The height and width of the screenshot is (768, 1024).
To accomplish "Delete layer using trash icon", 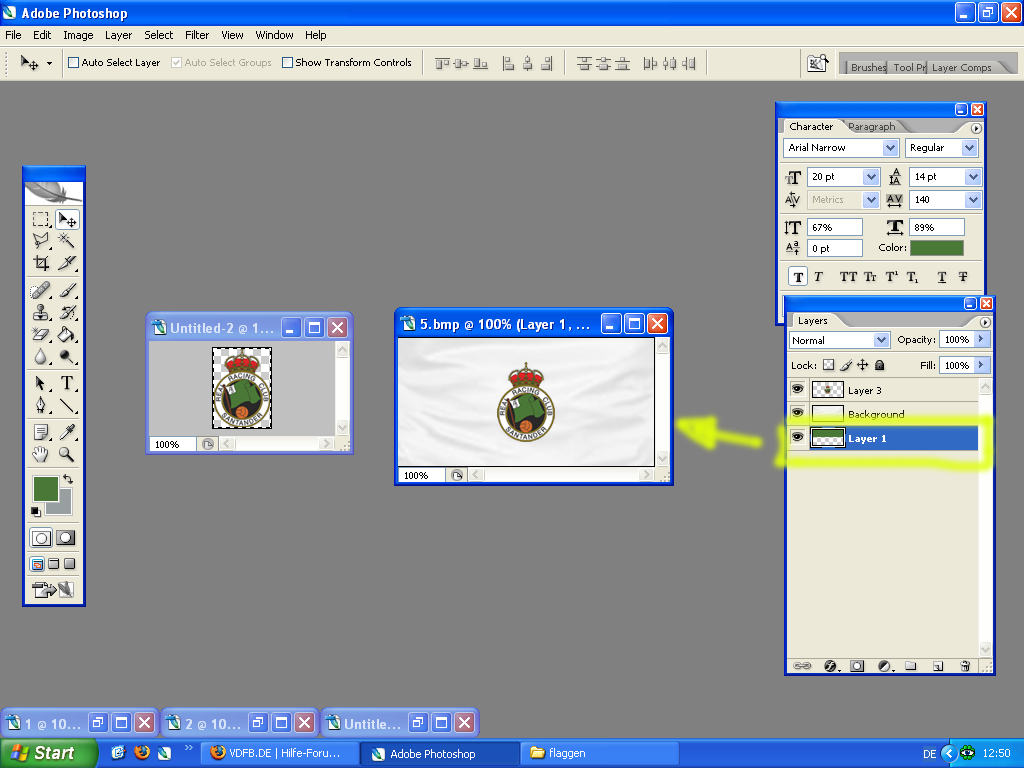I will [964, 665].
